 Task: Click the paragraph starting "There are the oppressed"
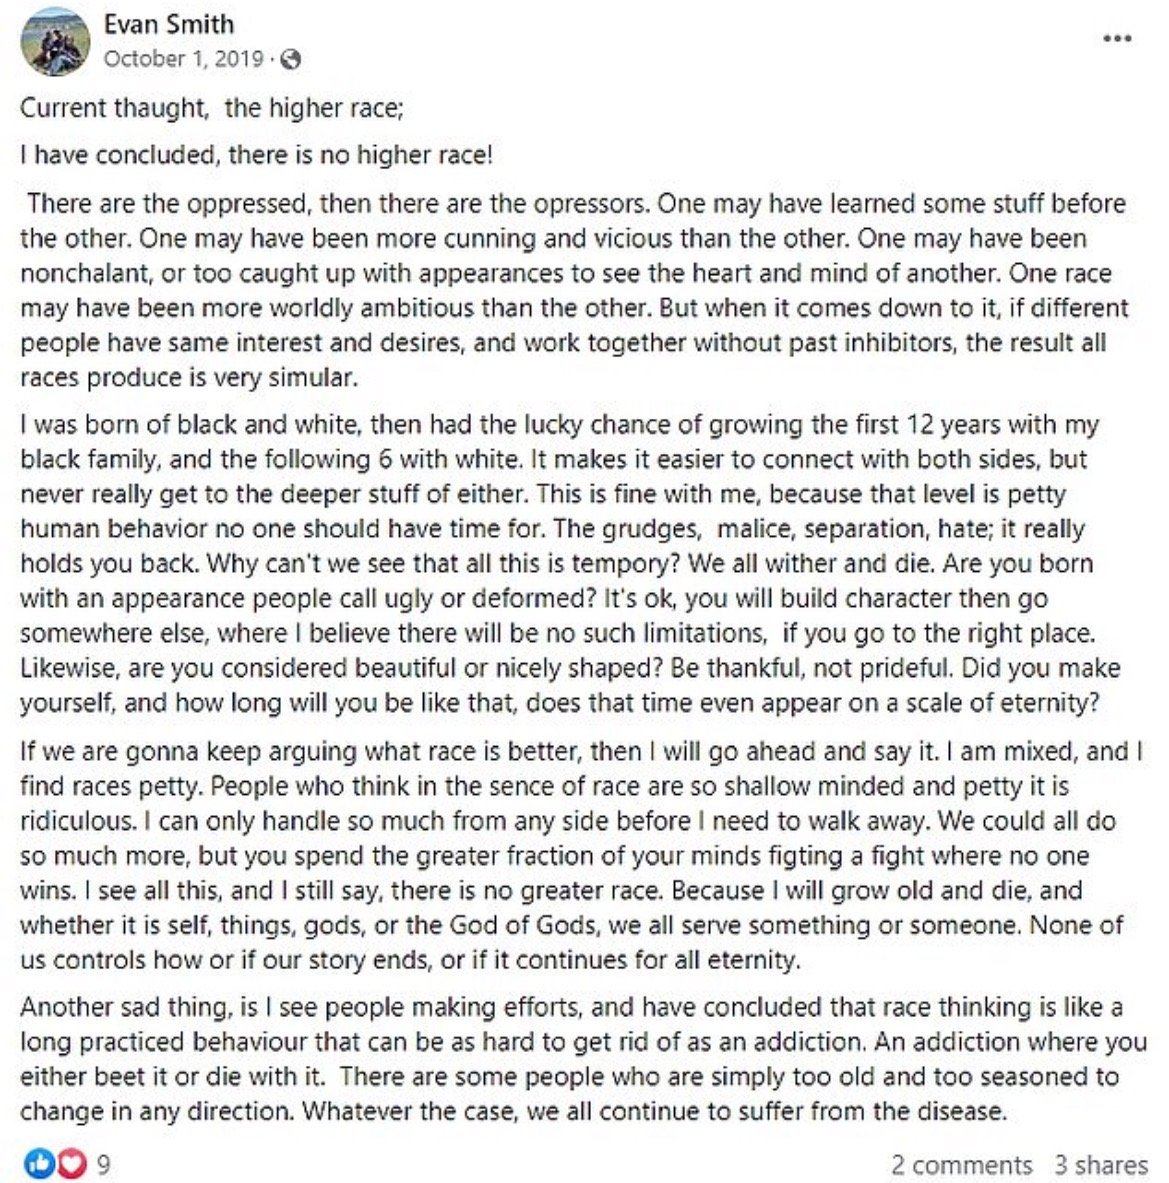tap(570, 290)
